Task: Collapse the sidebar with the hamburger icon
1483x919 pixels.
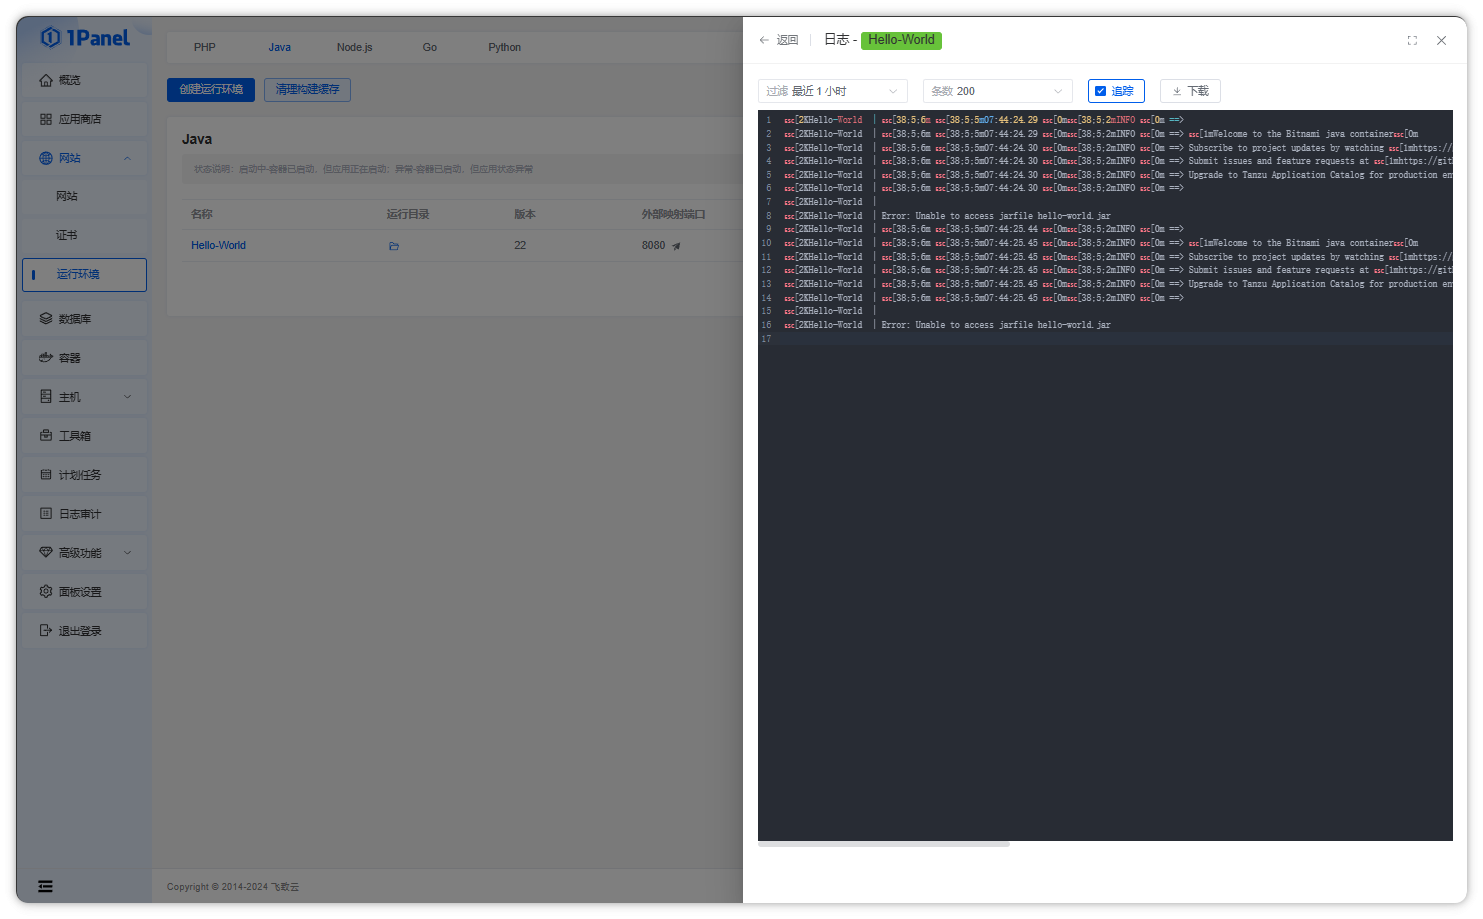Action: [45, 886]
